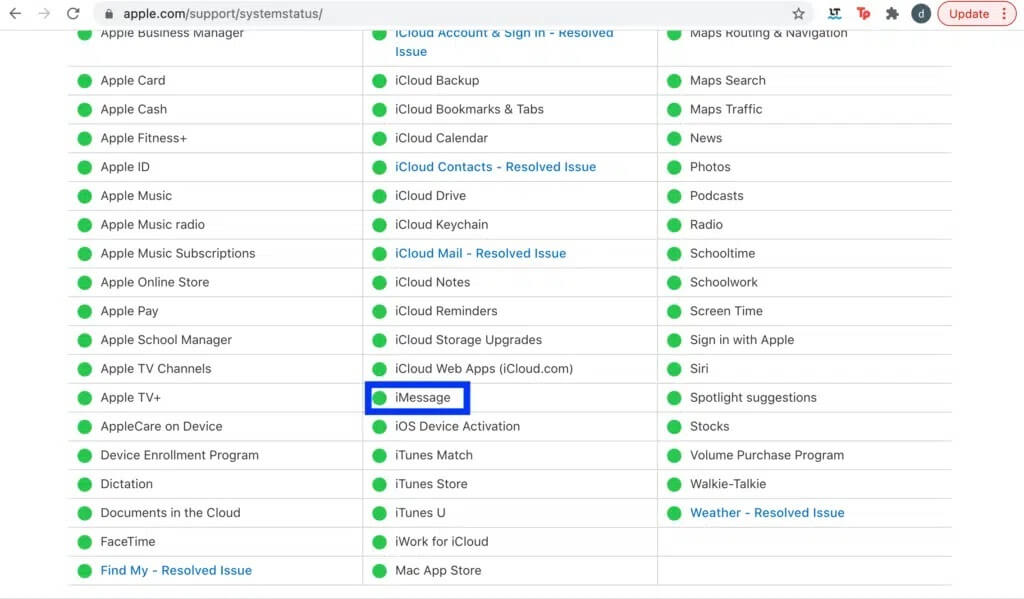Select iCloud Storage Upgrades entry
Screen dimensions: 1024x599
[468, 340]
